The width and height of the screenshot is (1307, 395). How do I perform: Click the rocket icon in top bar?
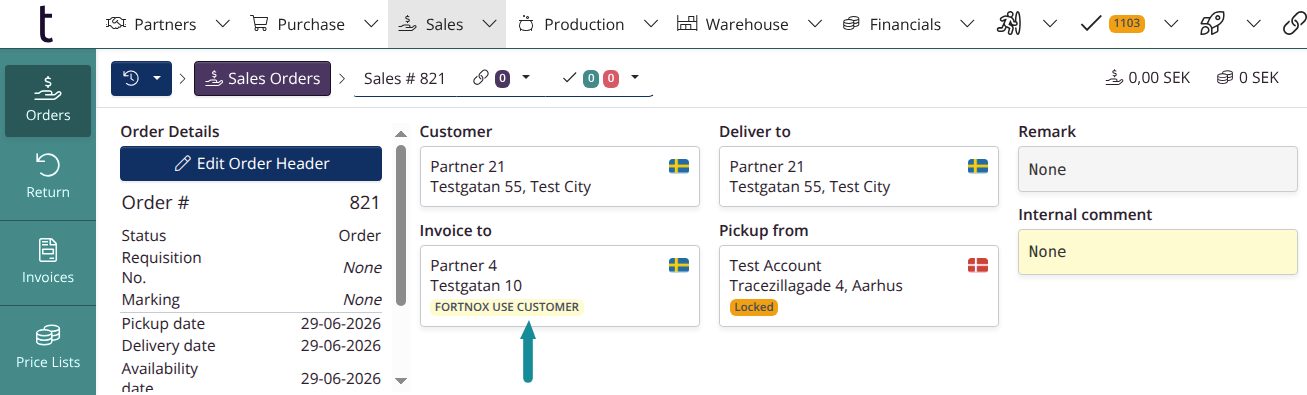(1212, 24)
